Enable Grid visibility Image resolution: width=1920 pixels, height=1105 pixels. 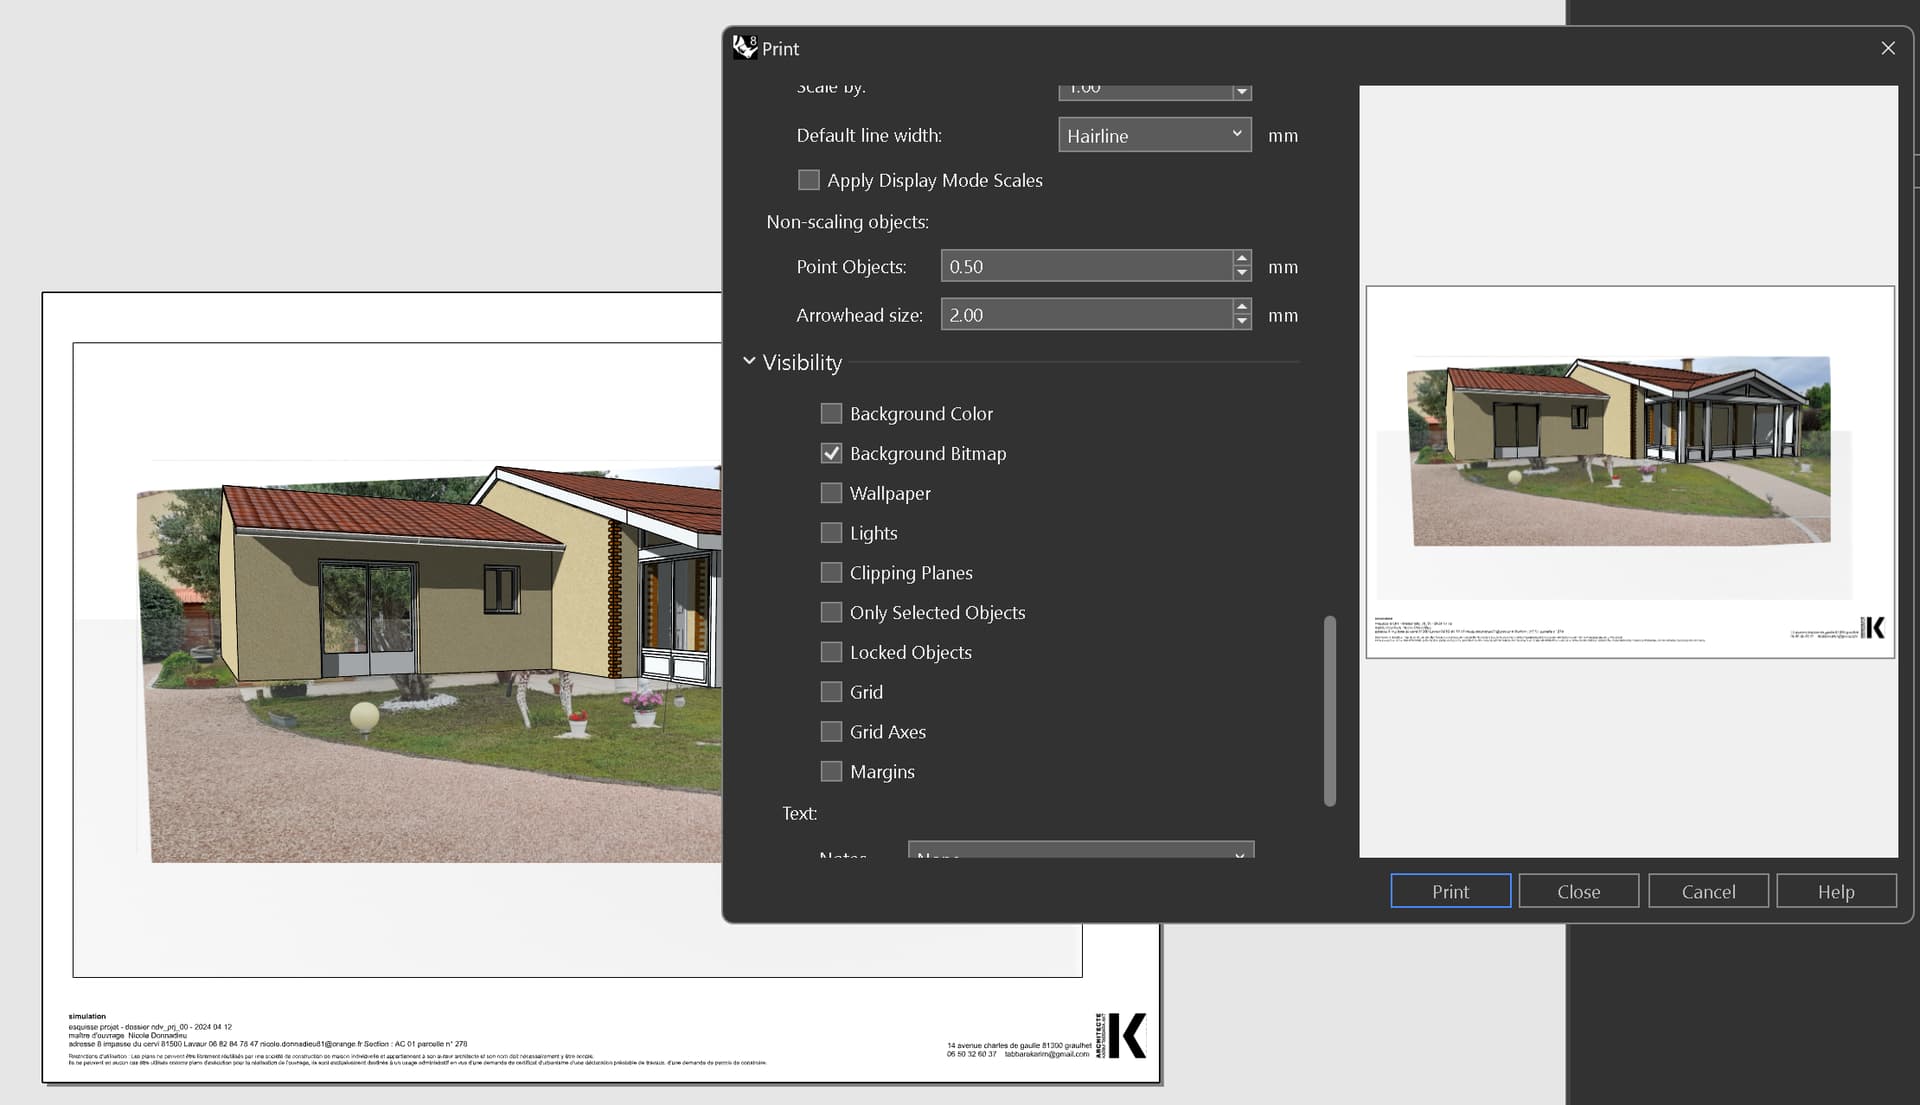tap(830, 691)
